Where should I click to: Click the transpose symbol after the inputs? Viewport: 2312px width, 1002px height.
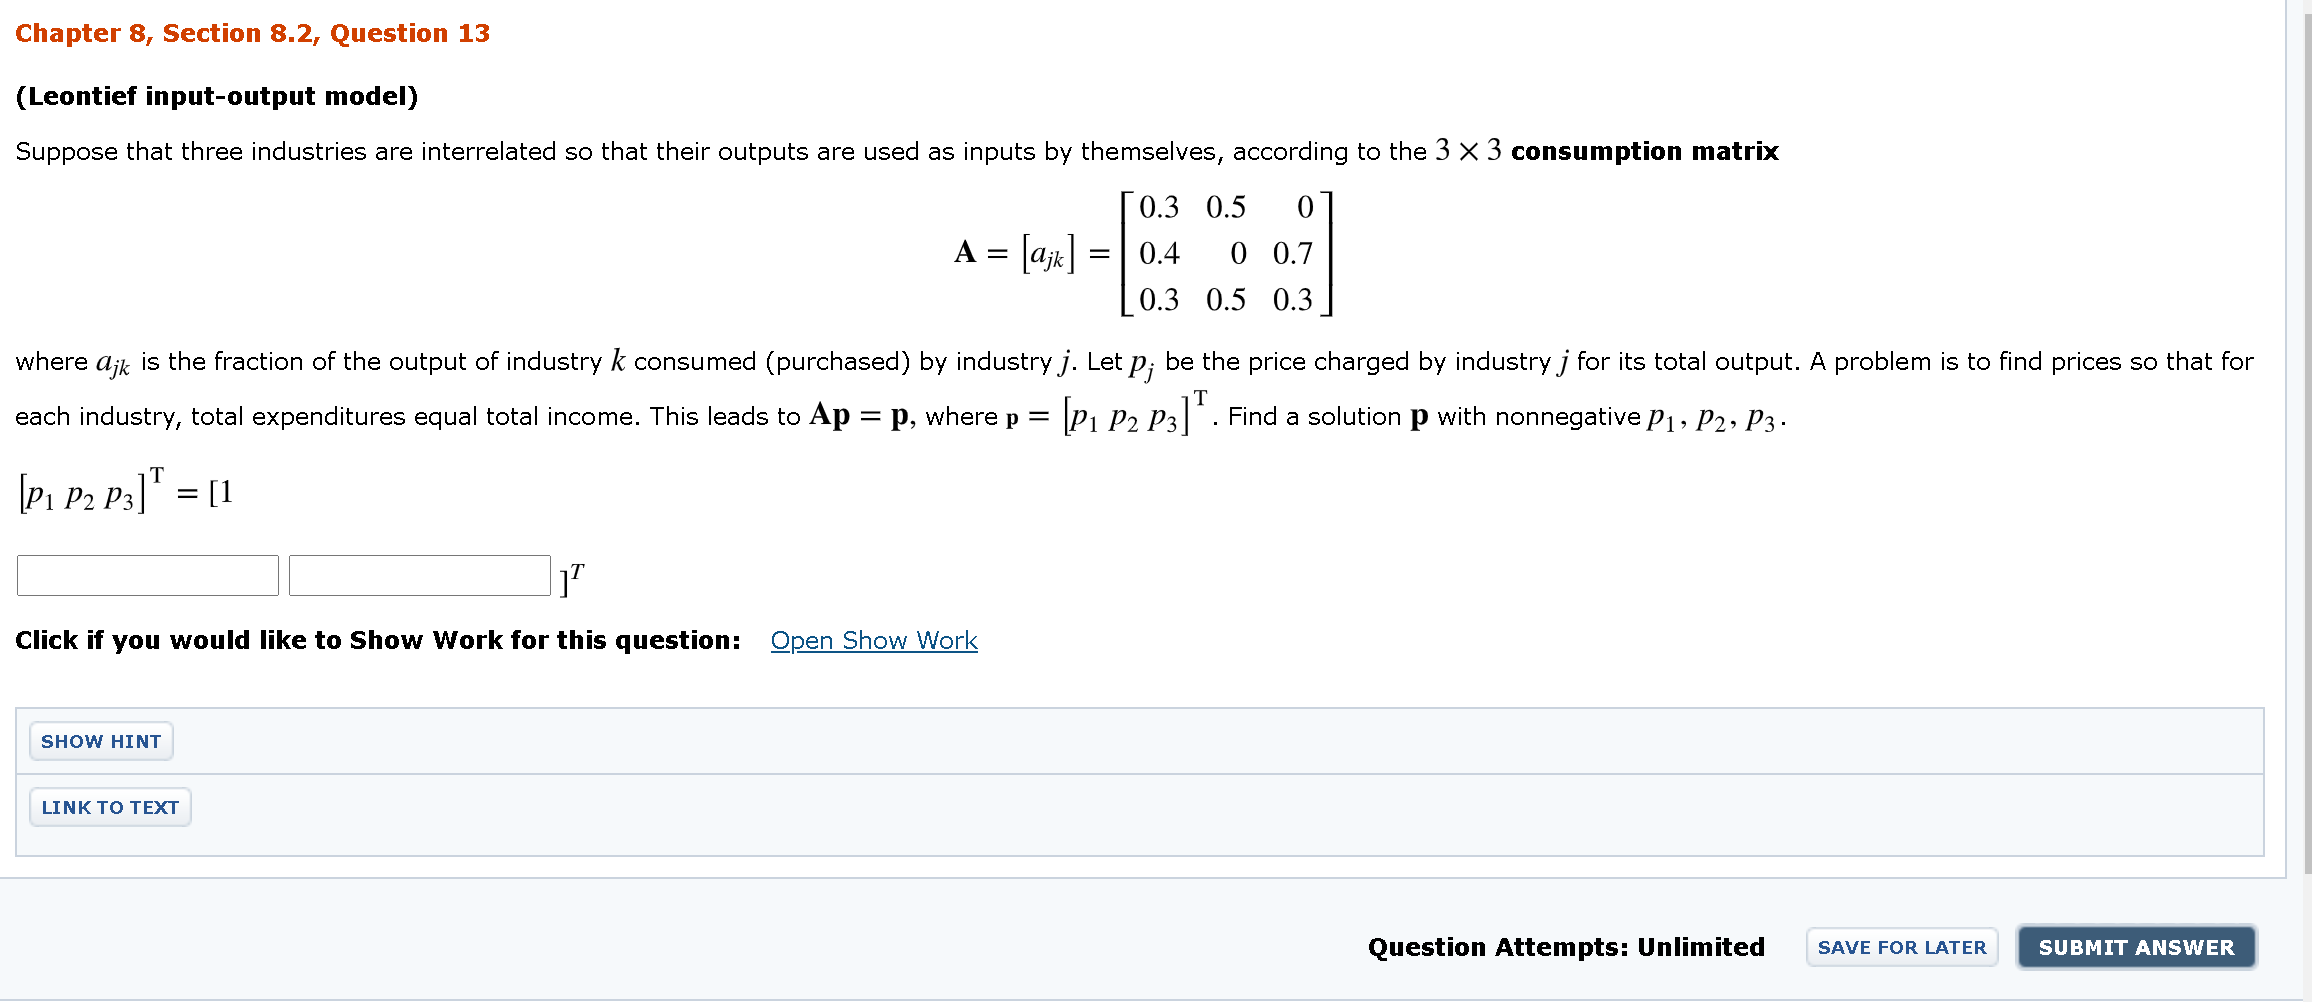[x=571, y=573]
